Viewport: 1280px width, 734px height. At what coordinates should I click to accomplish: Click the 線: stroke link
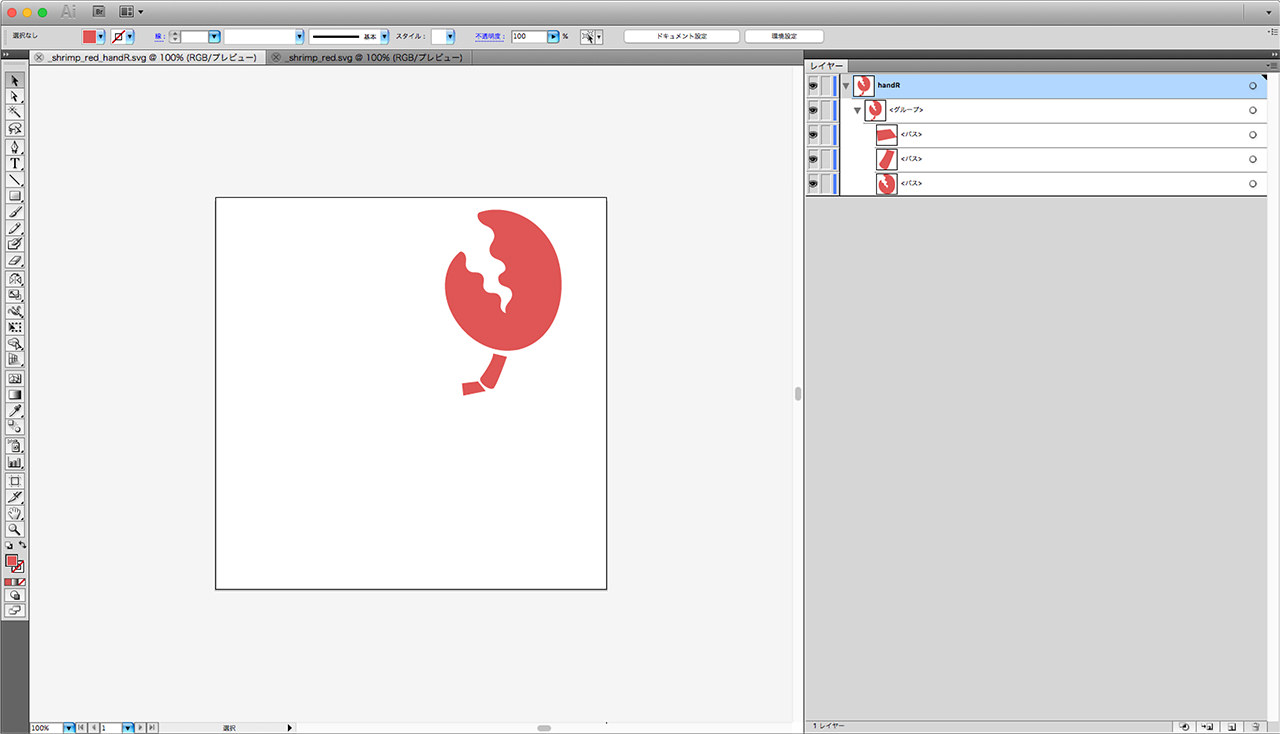(x=159, y=36)
